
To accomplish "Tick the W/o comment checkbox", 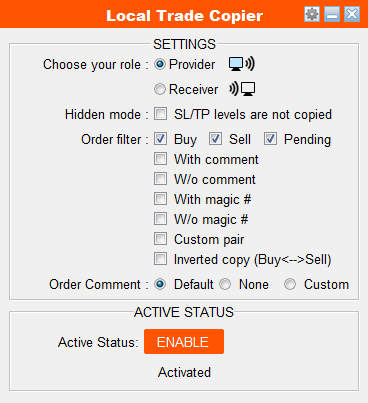I will point(160,179).
